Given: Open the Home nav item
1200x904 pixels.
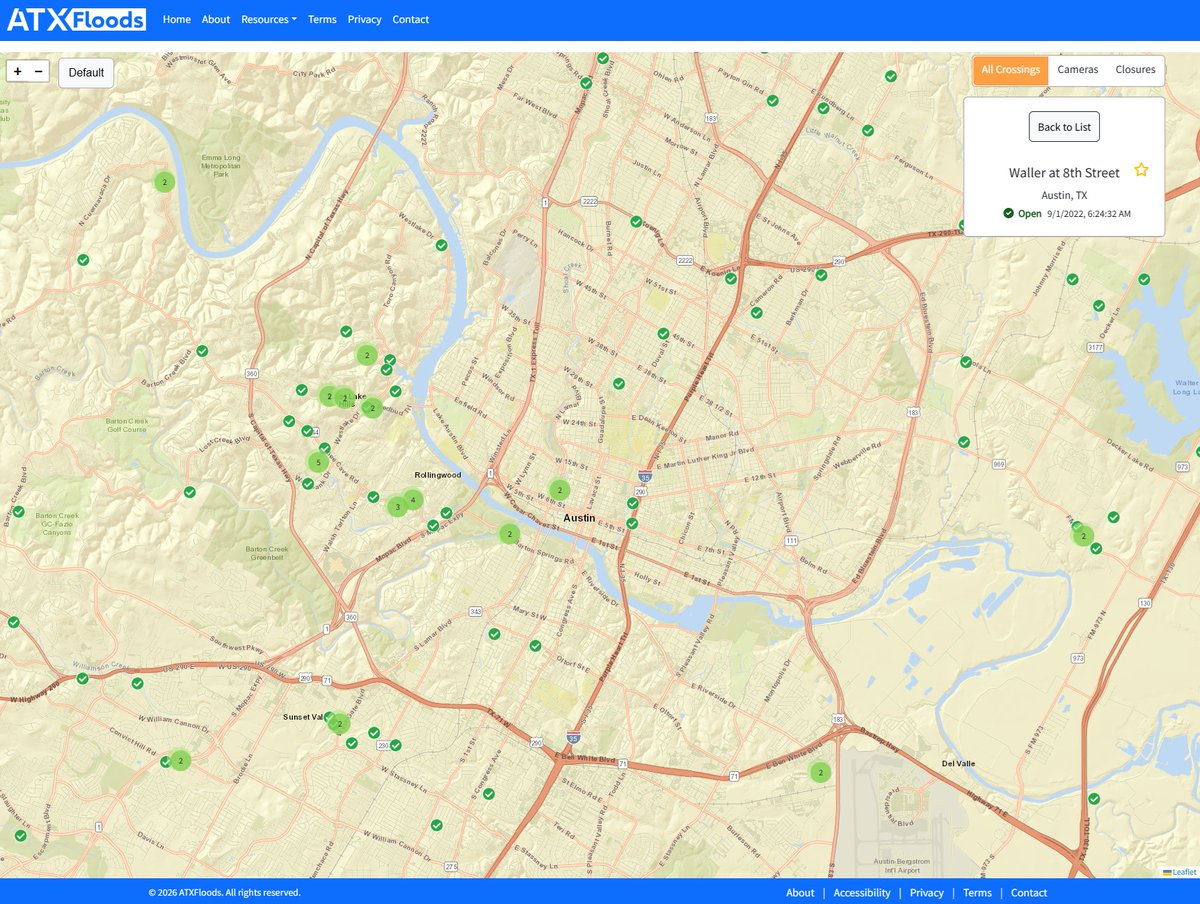Looking at the screenshot, I should pos(177,19).
